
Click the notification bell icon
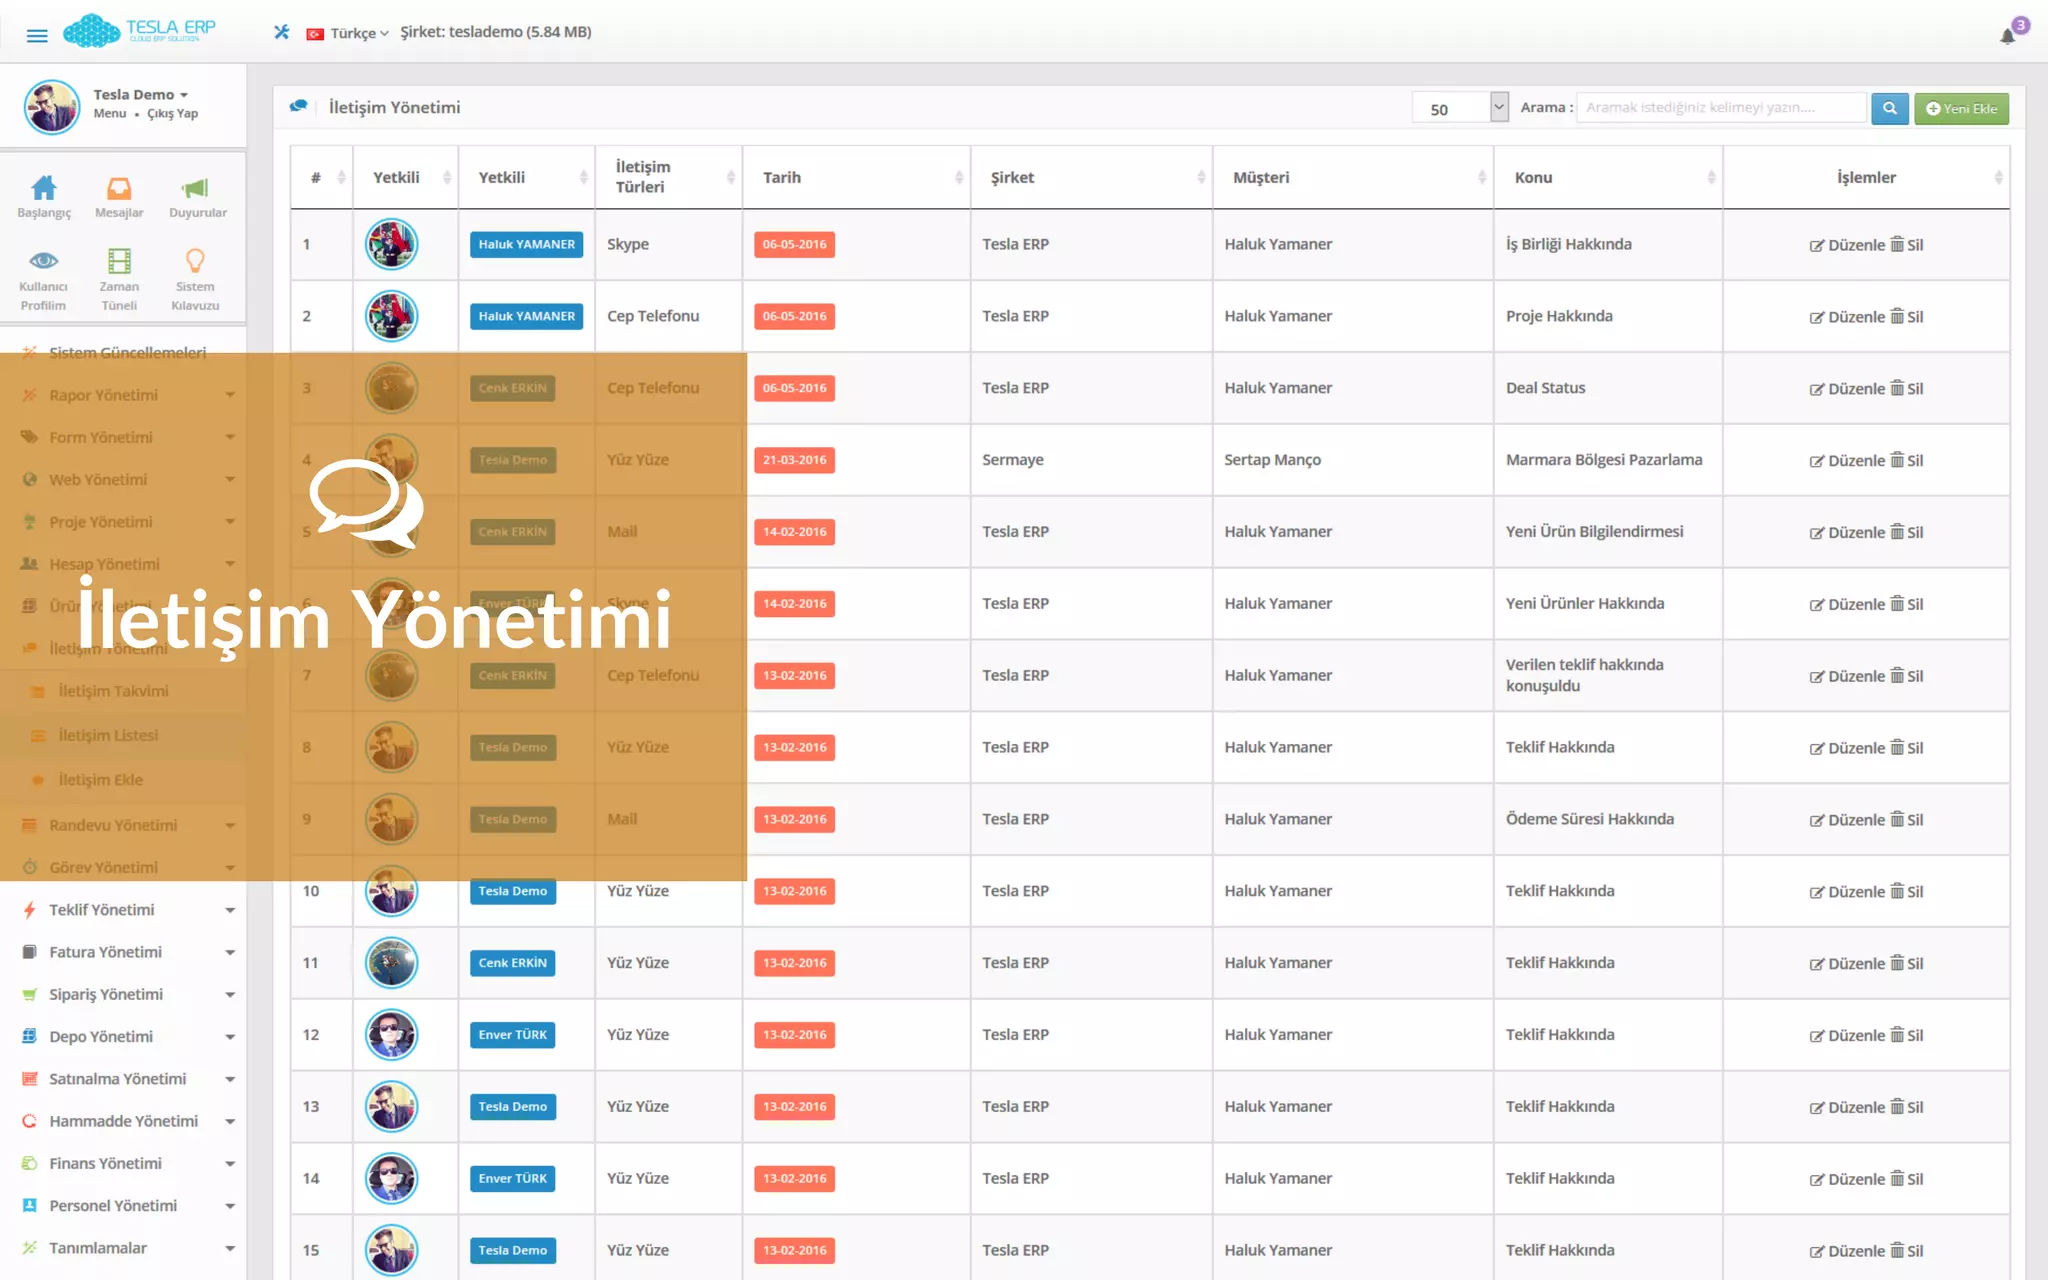(x=2006, y=37)
